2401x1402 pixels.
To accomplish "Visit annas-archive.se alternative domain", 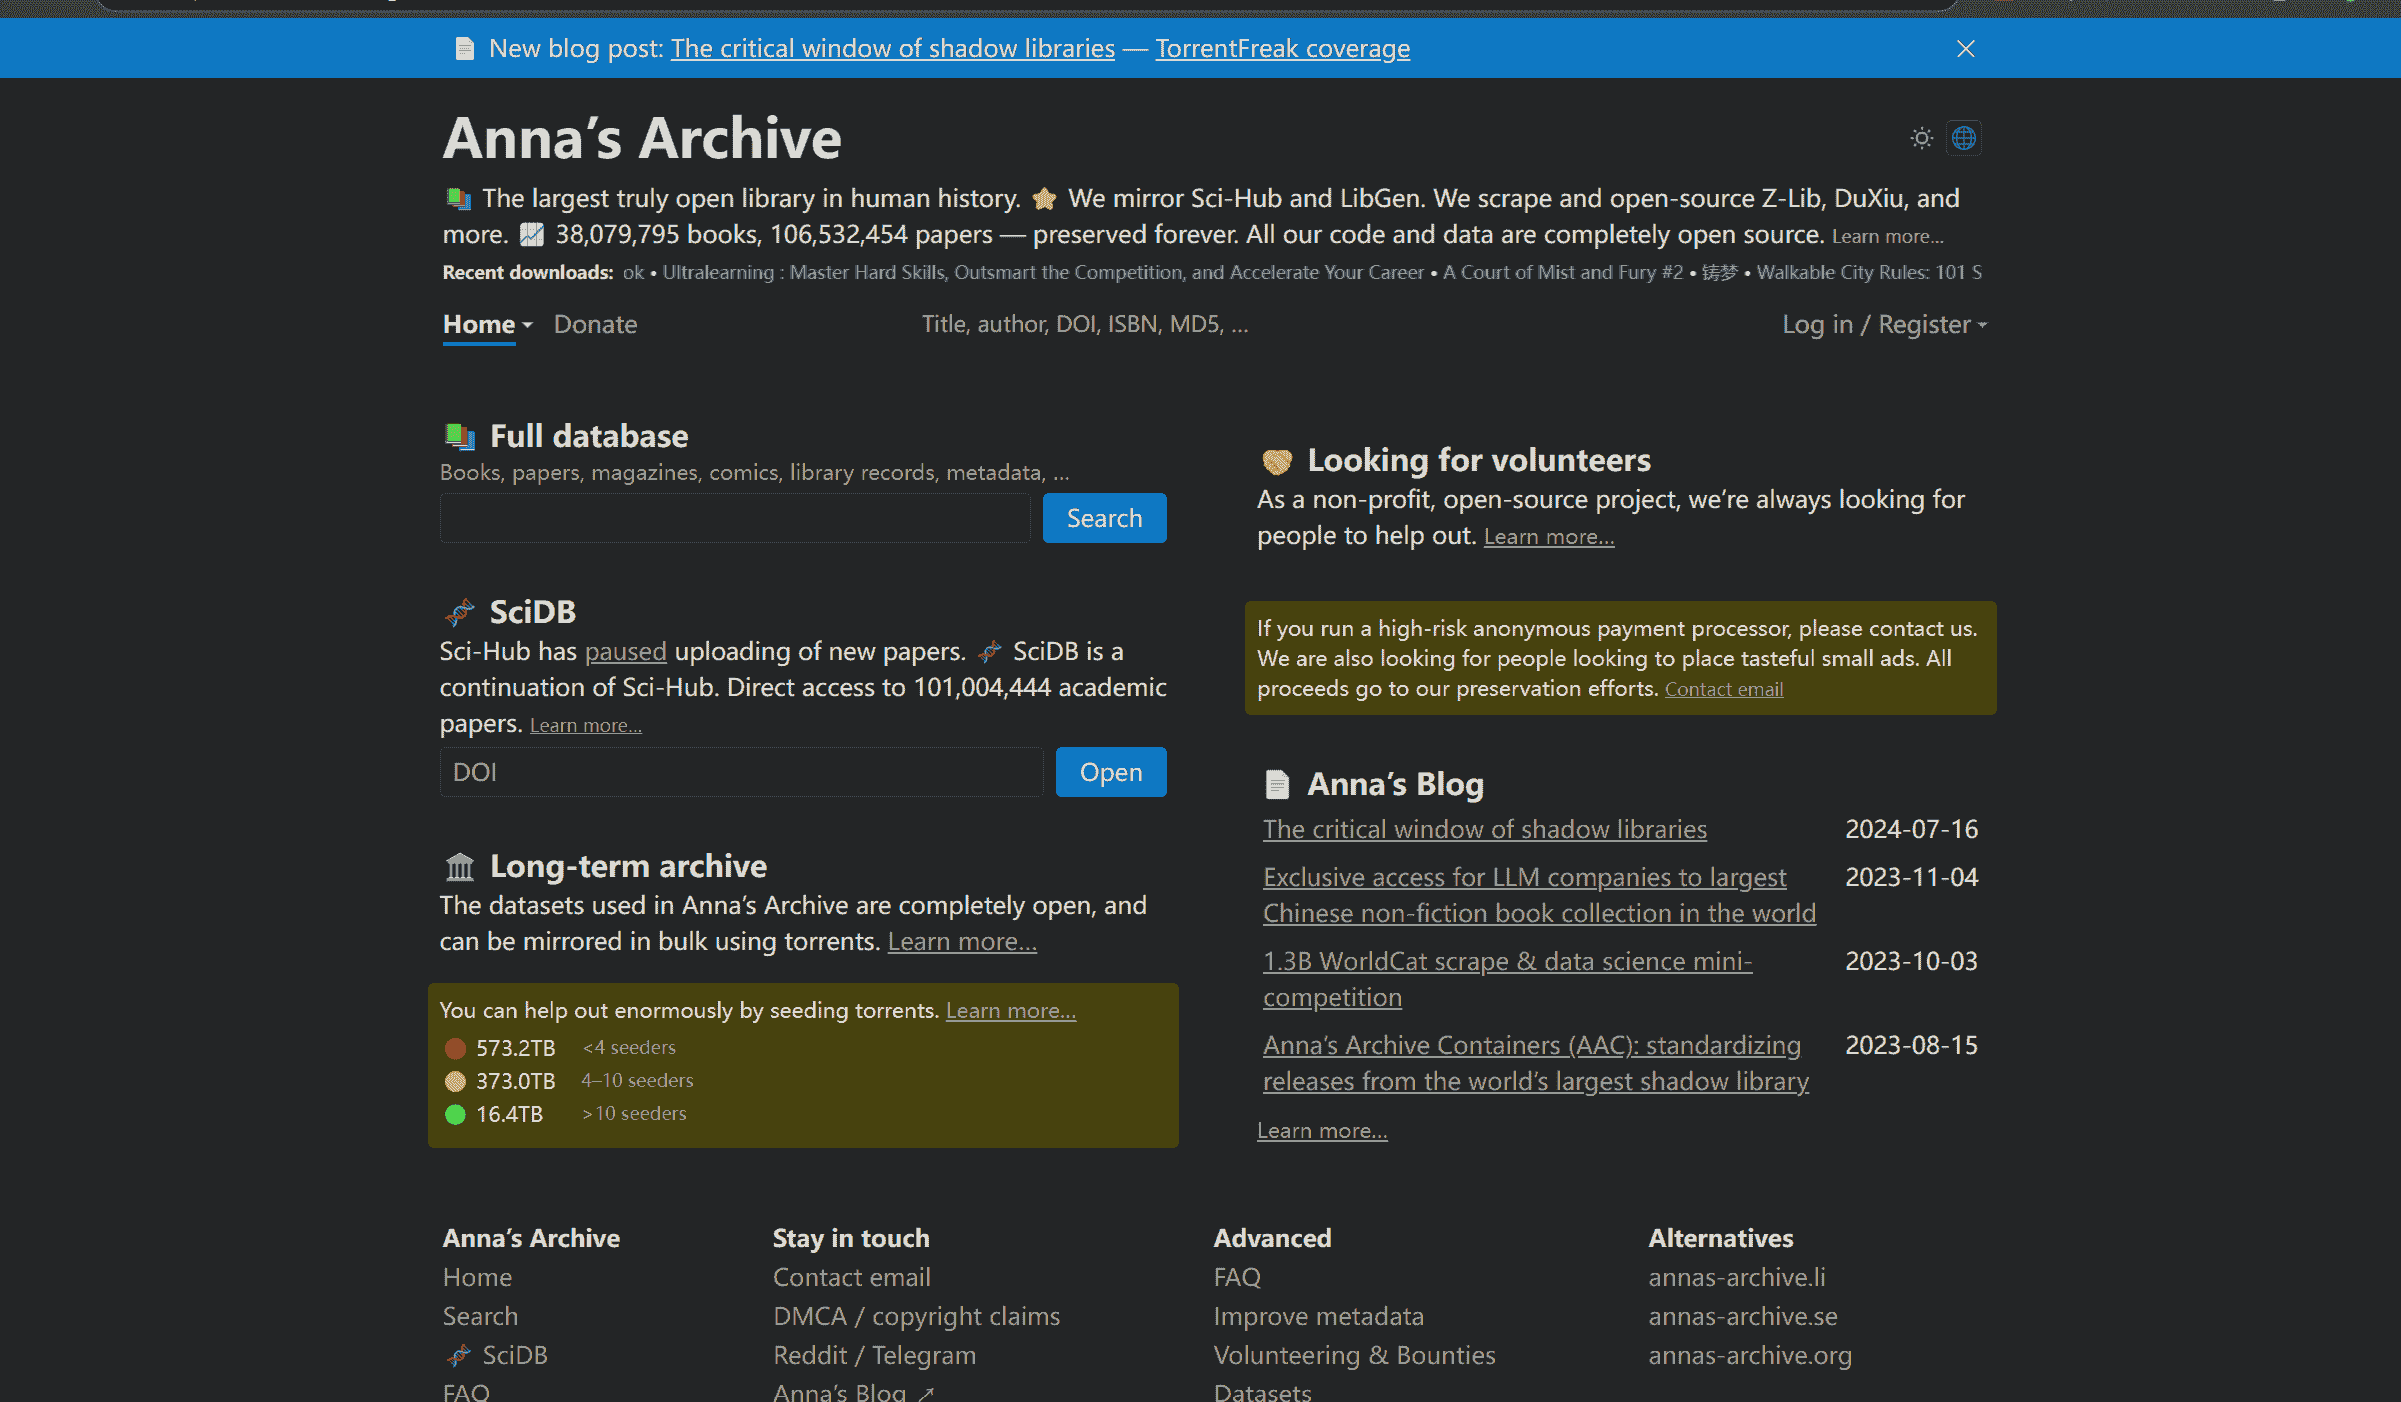I will (x=1743, y=1317).
